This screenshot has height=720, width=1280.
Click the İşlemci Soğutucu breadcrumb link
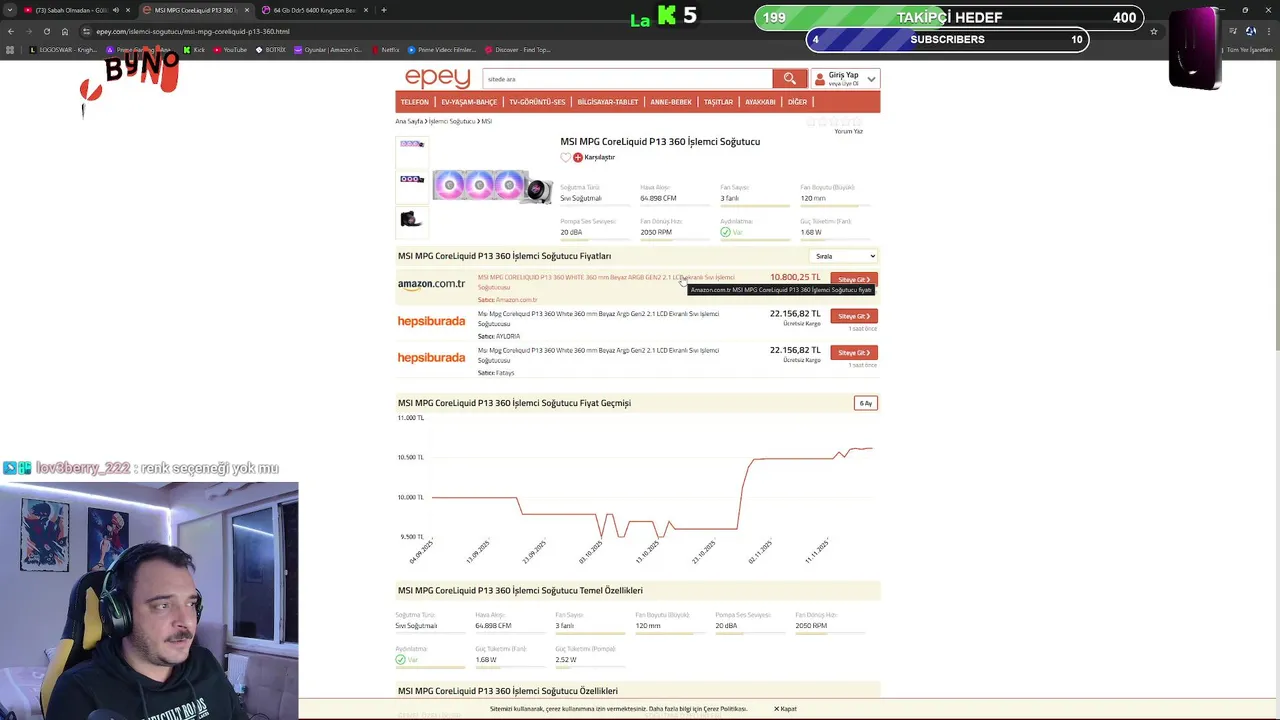click(x=452, y=121)
